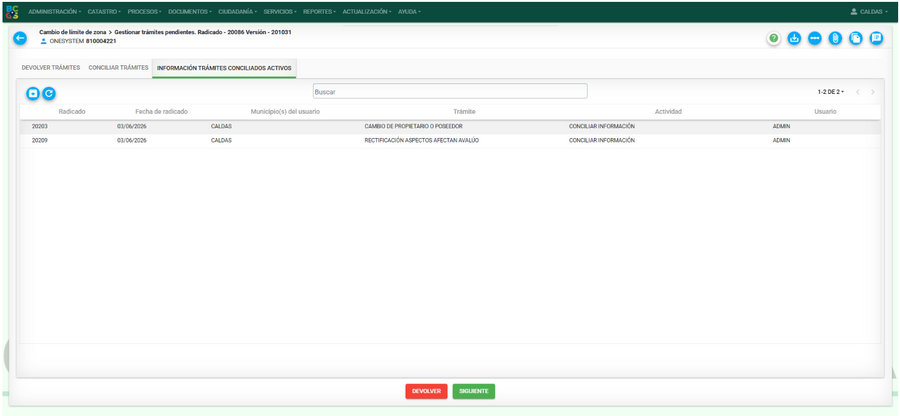The image size is (900, 416).
Task: Click CAMBIO DE PROPIETARIO O POSEEDOR cell
Action: pos(413,126)
